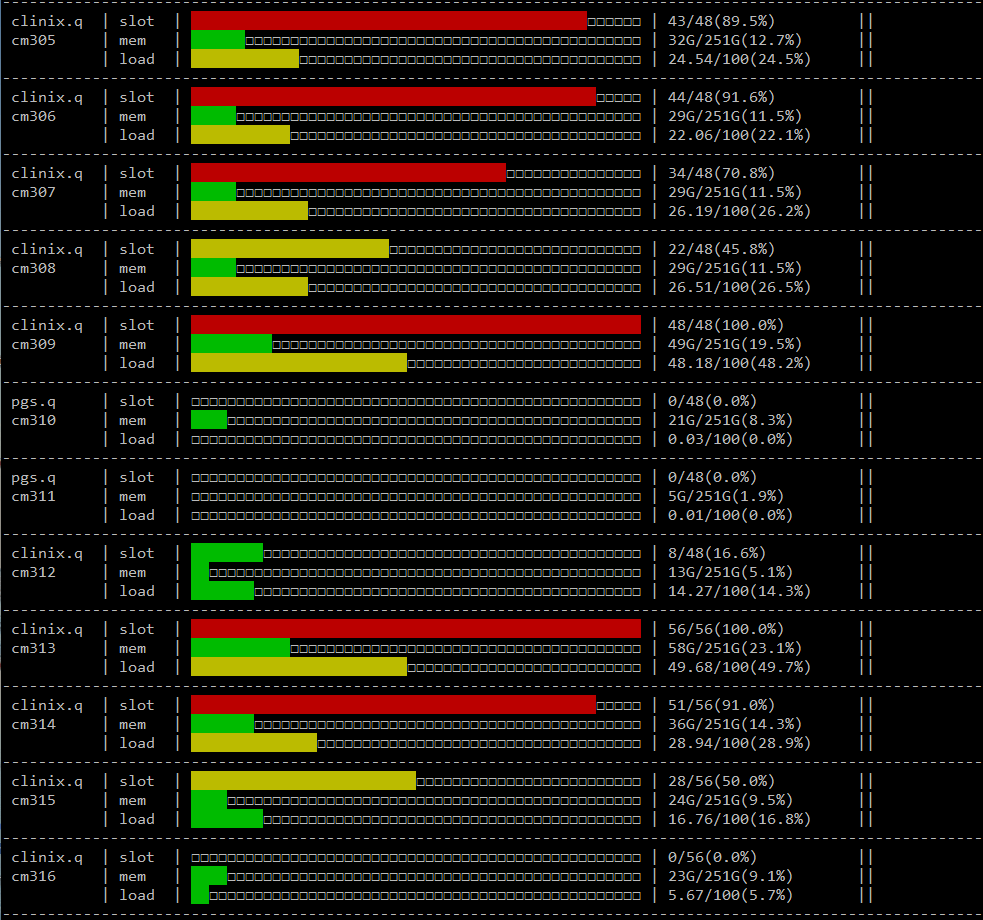Click the load label of cm312

[137, 591]
